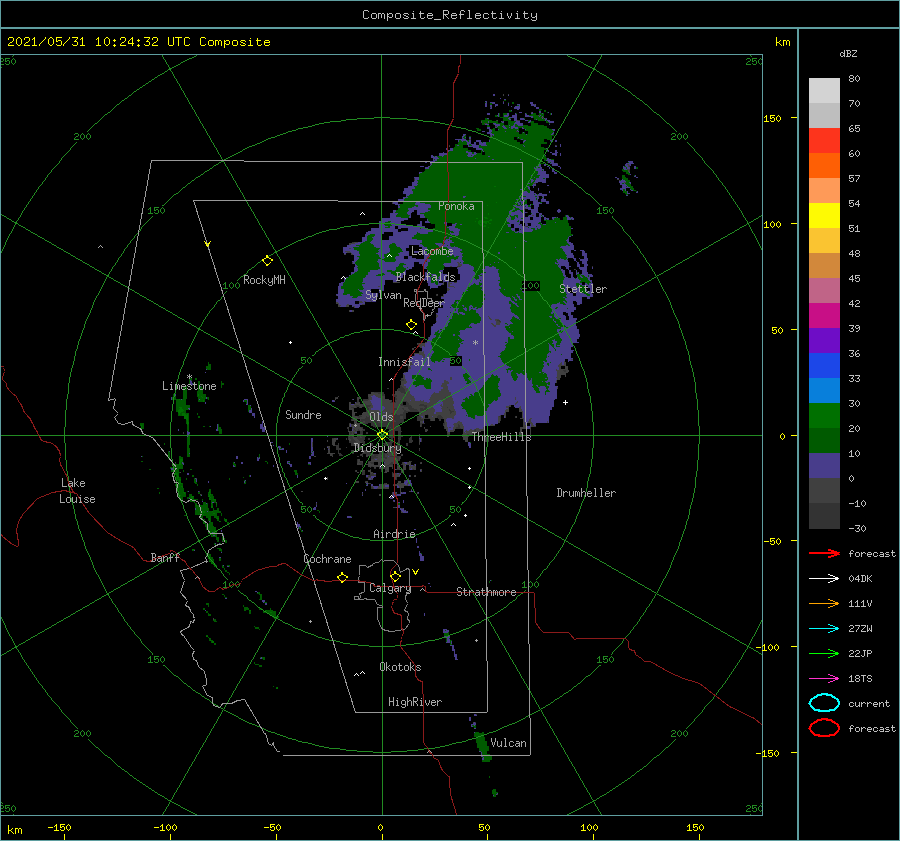Click the yellow V marker north of RockyMH

(208, 244)
